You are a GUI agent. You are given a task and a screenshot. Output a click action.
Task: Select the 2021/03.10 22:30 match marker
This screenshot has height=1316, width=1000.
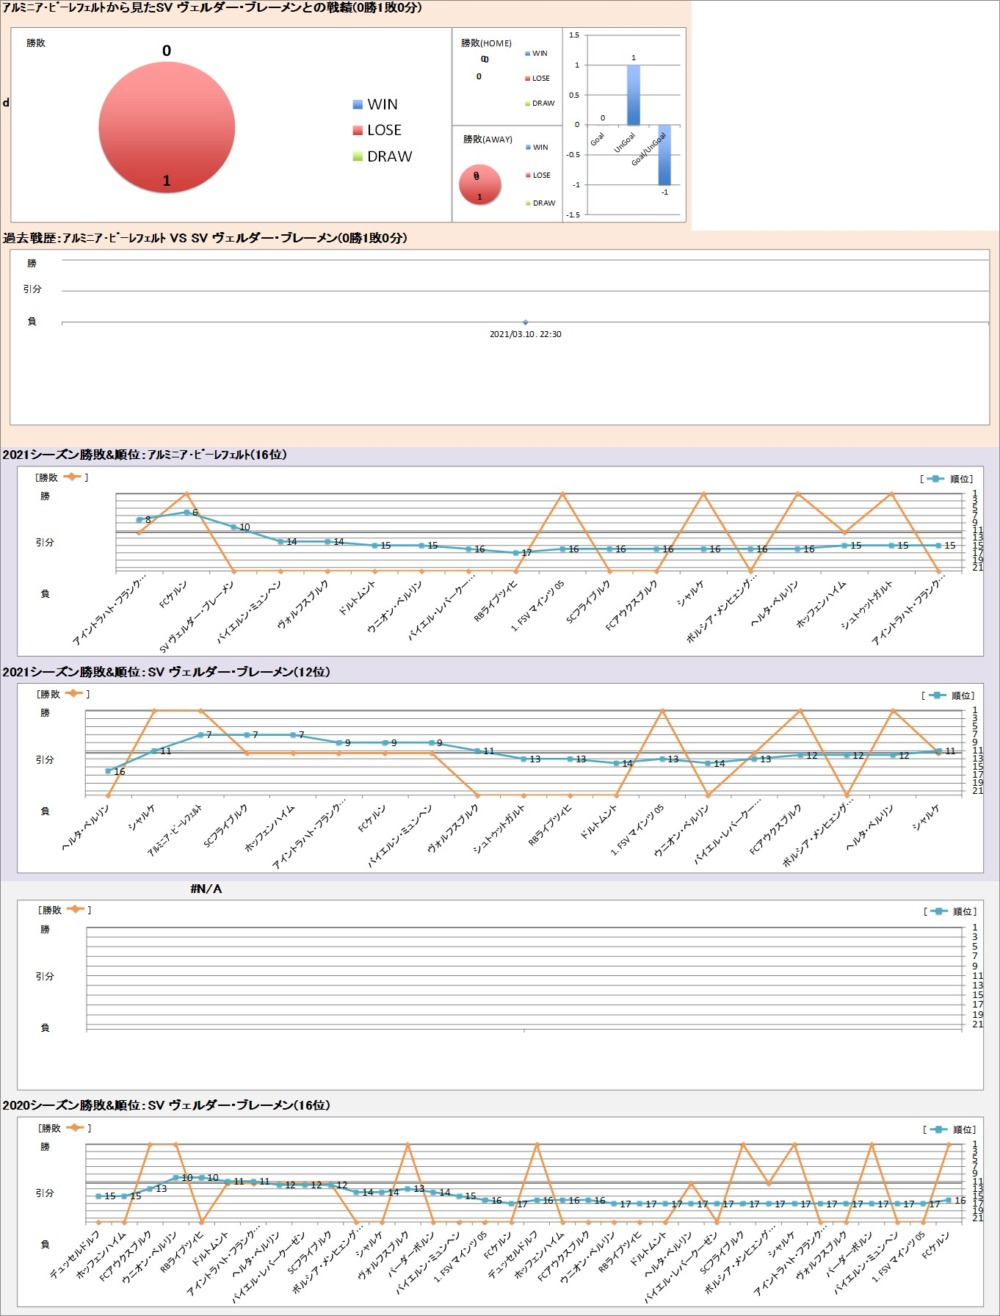[x=525, y=322]
